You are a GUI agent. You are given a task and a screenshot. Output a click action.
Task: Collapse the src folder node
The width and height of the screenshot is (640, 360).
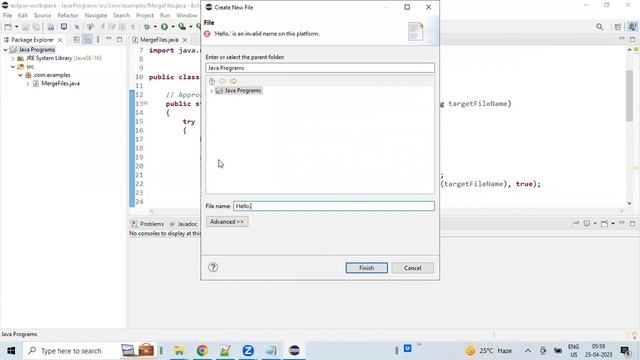(13, 67)
